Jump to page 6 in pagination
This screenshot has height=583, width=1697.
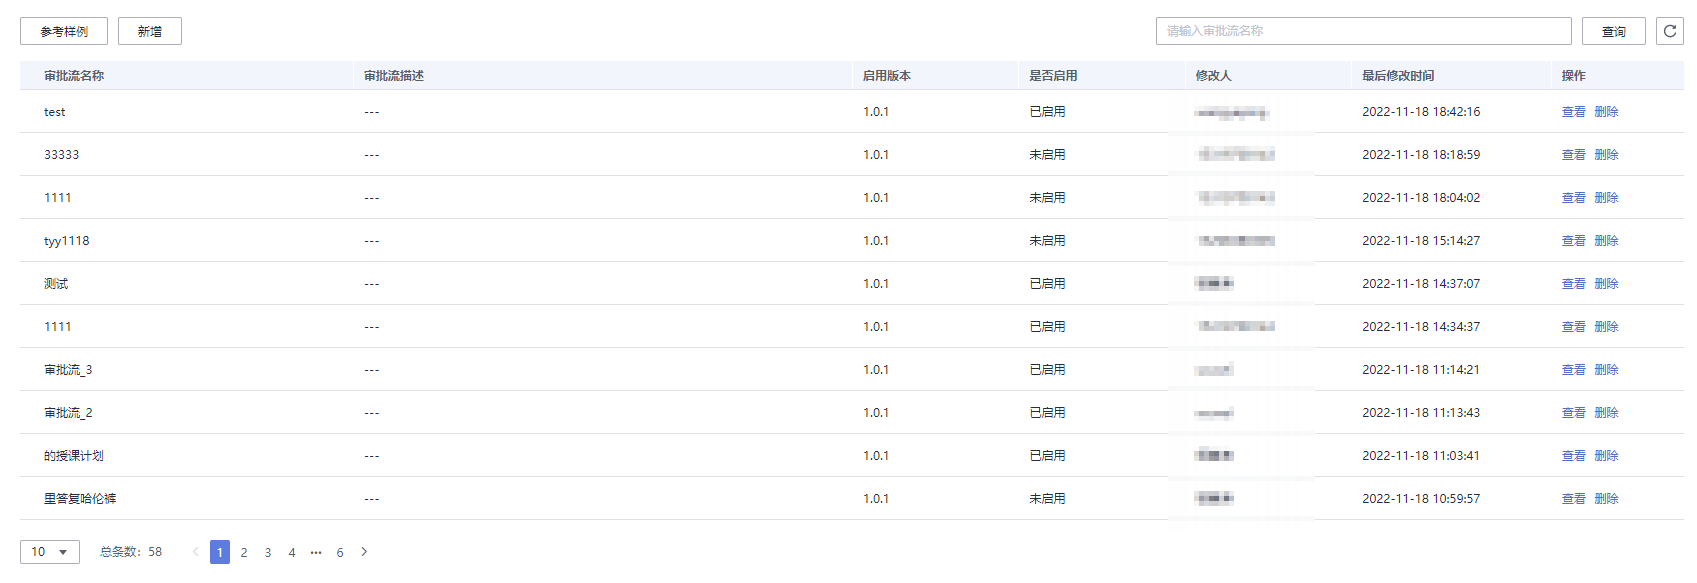[340, 552]
